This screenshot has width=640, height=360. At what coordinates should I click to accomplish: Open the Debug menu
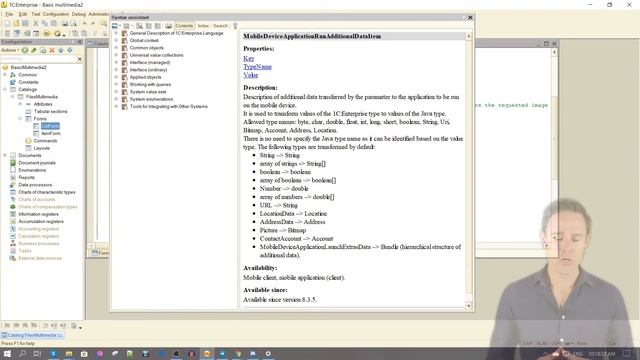[79, 14]
